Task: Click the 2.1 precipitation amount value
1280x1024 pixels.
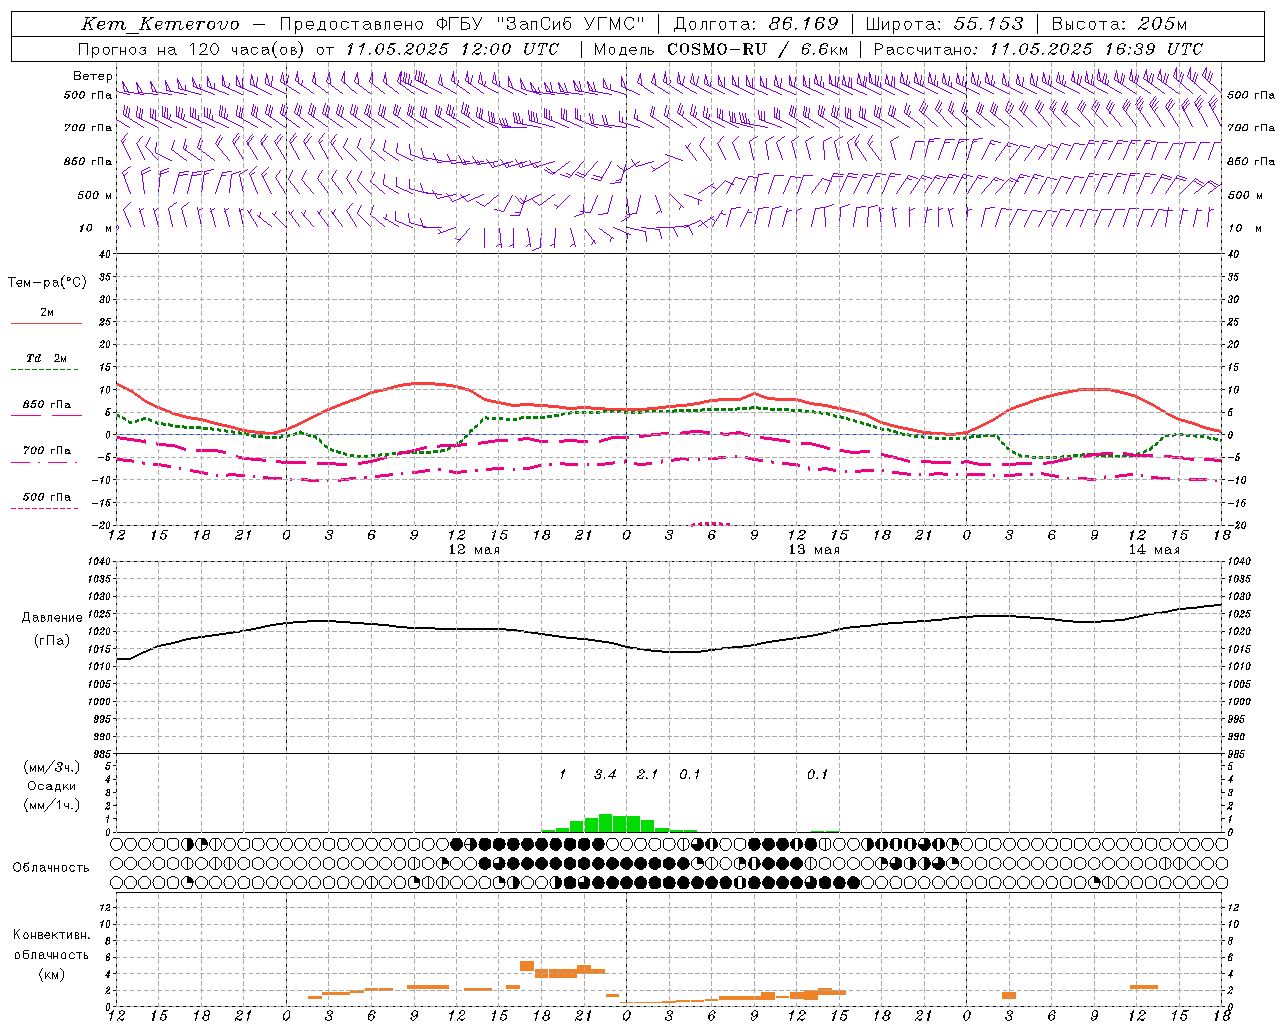Action: point(647,774)
